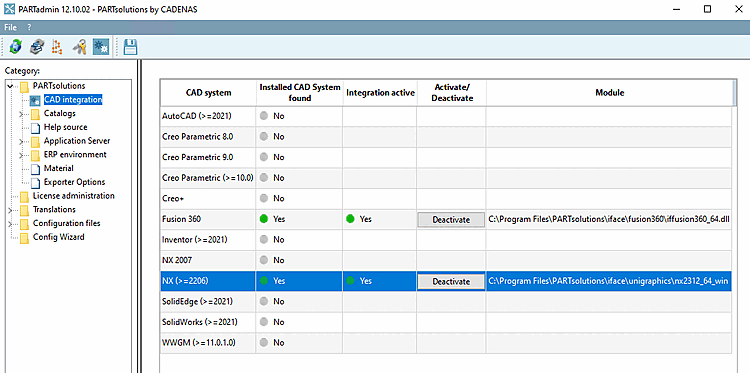Select the Fusion 360 row name
The width and height of the screenshot is (750, 373).
click(182, 219)
